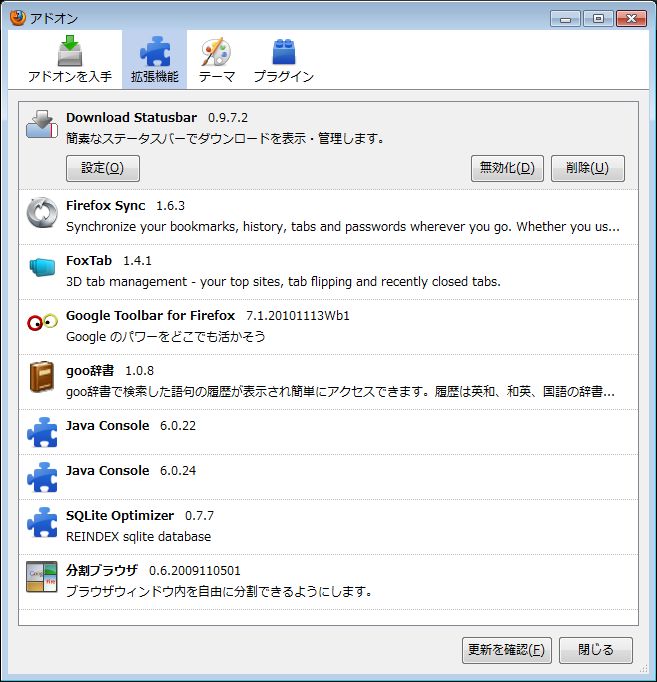
Task: Click the Firefox logo in title bar
Action: click(x=17, y=18)
